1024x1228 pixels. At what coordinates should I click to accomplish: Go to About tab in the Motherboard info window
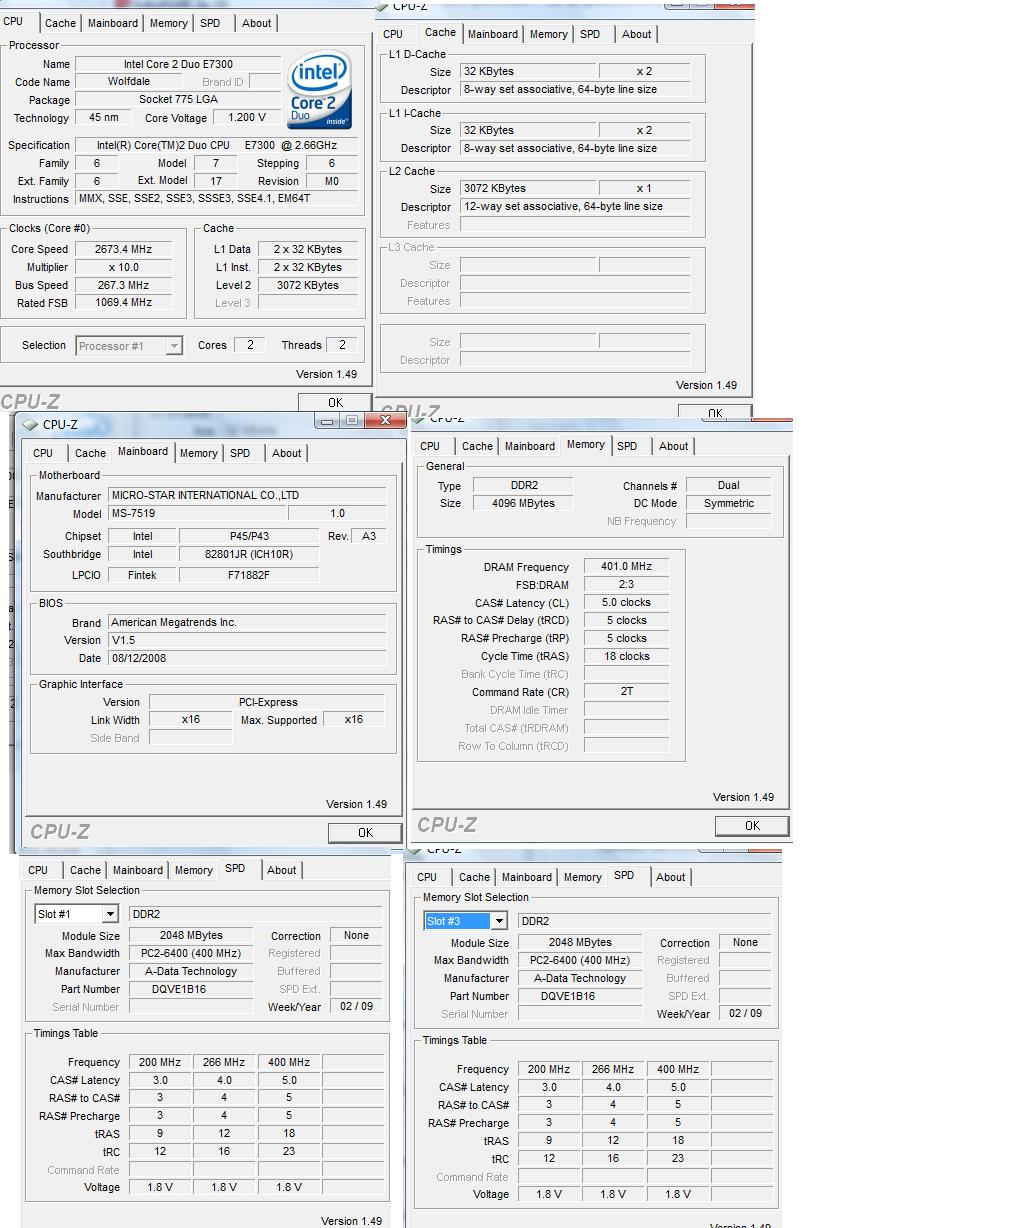tap(287, 453)
